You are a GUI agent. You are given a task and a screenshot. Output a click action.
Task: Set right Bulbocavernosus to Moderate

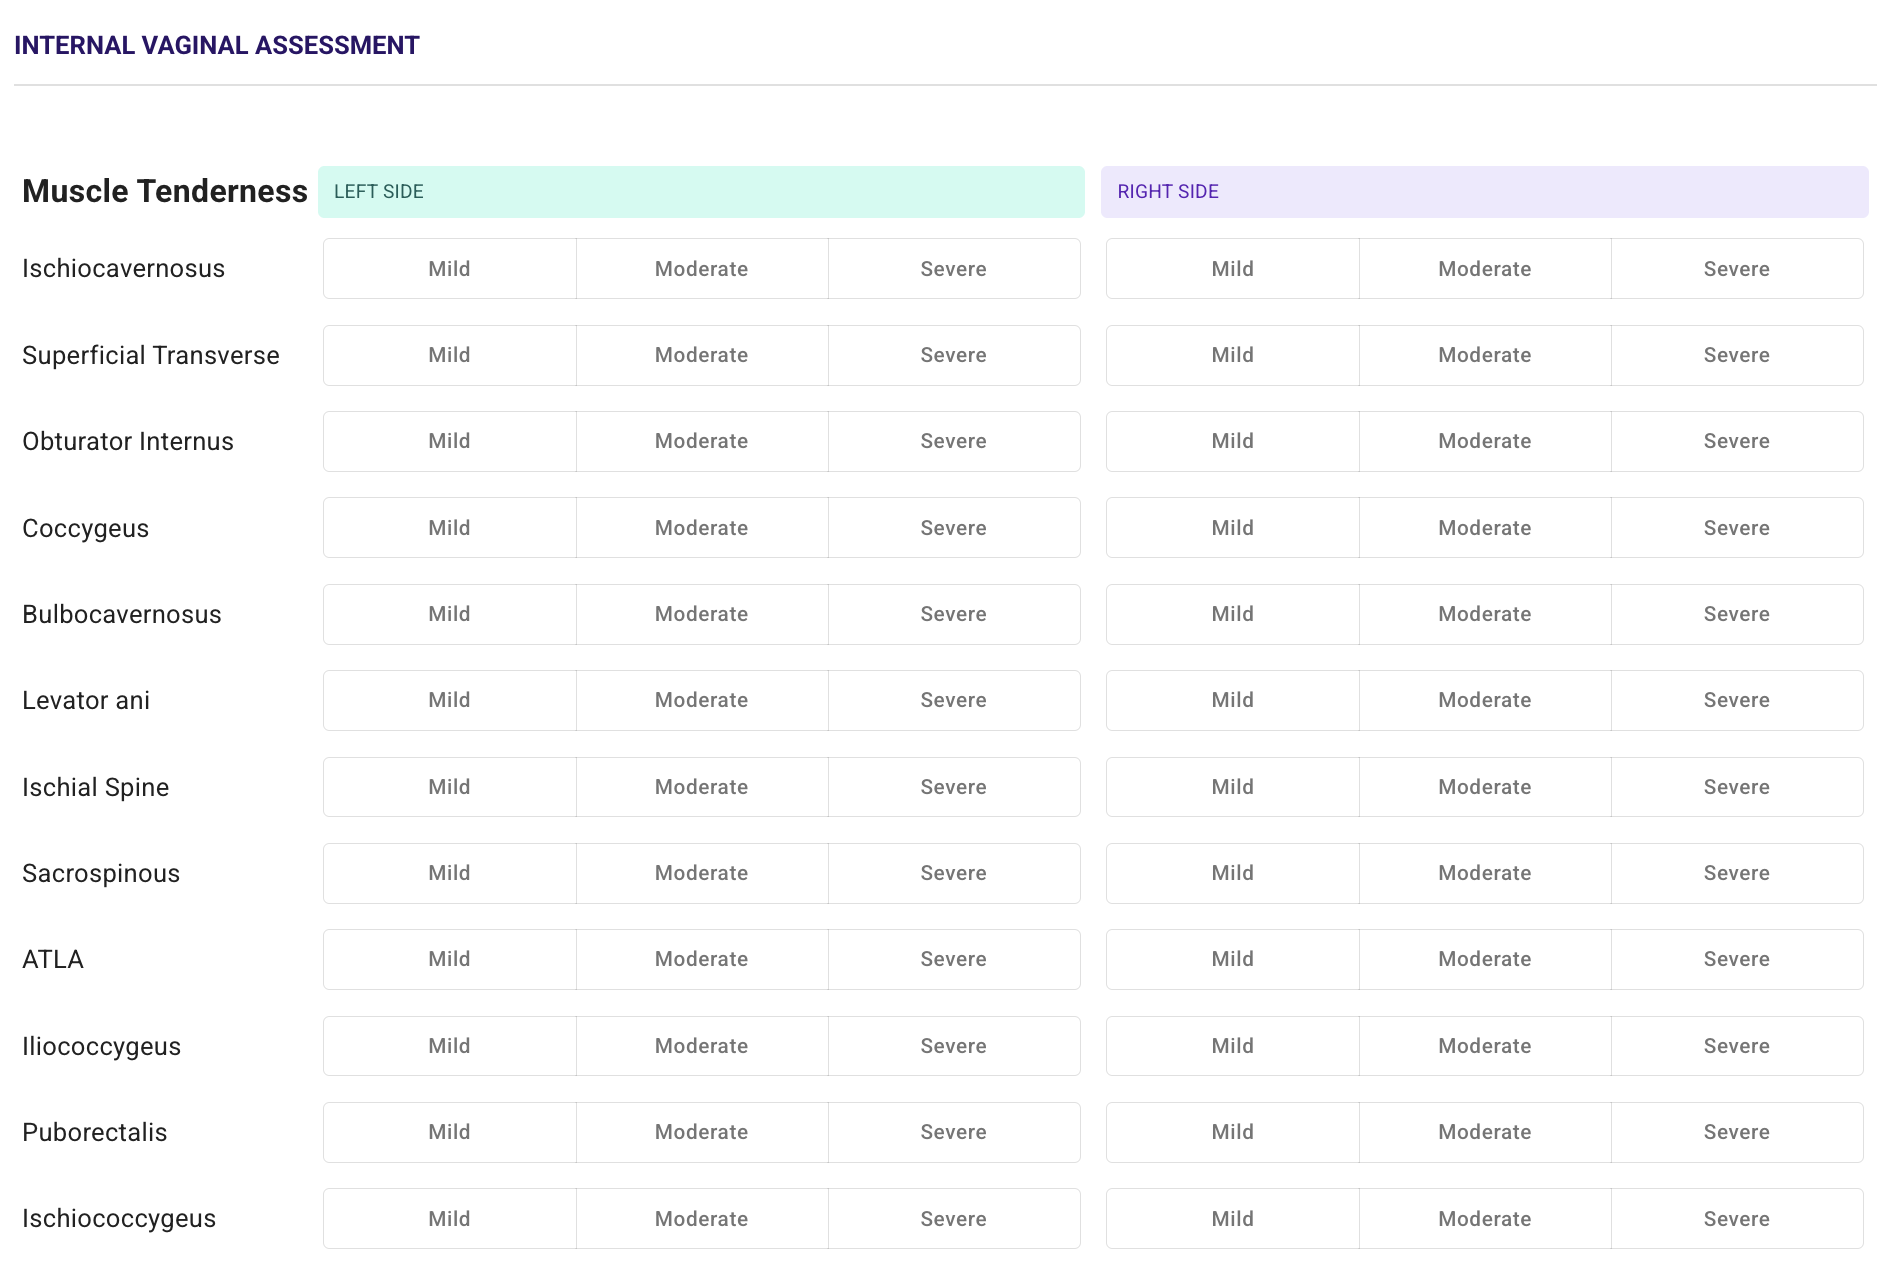(1484, 614)
